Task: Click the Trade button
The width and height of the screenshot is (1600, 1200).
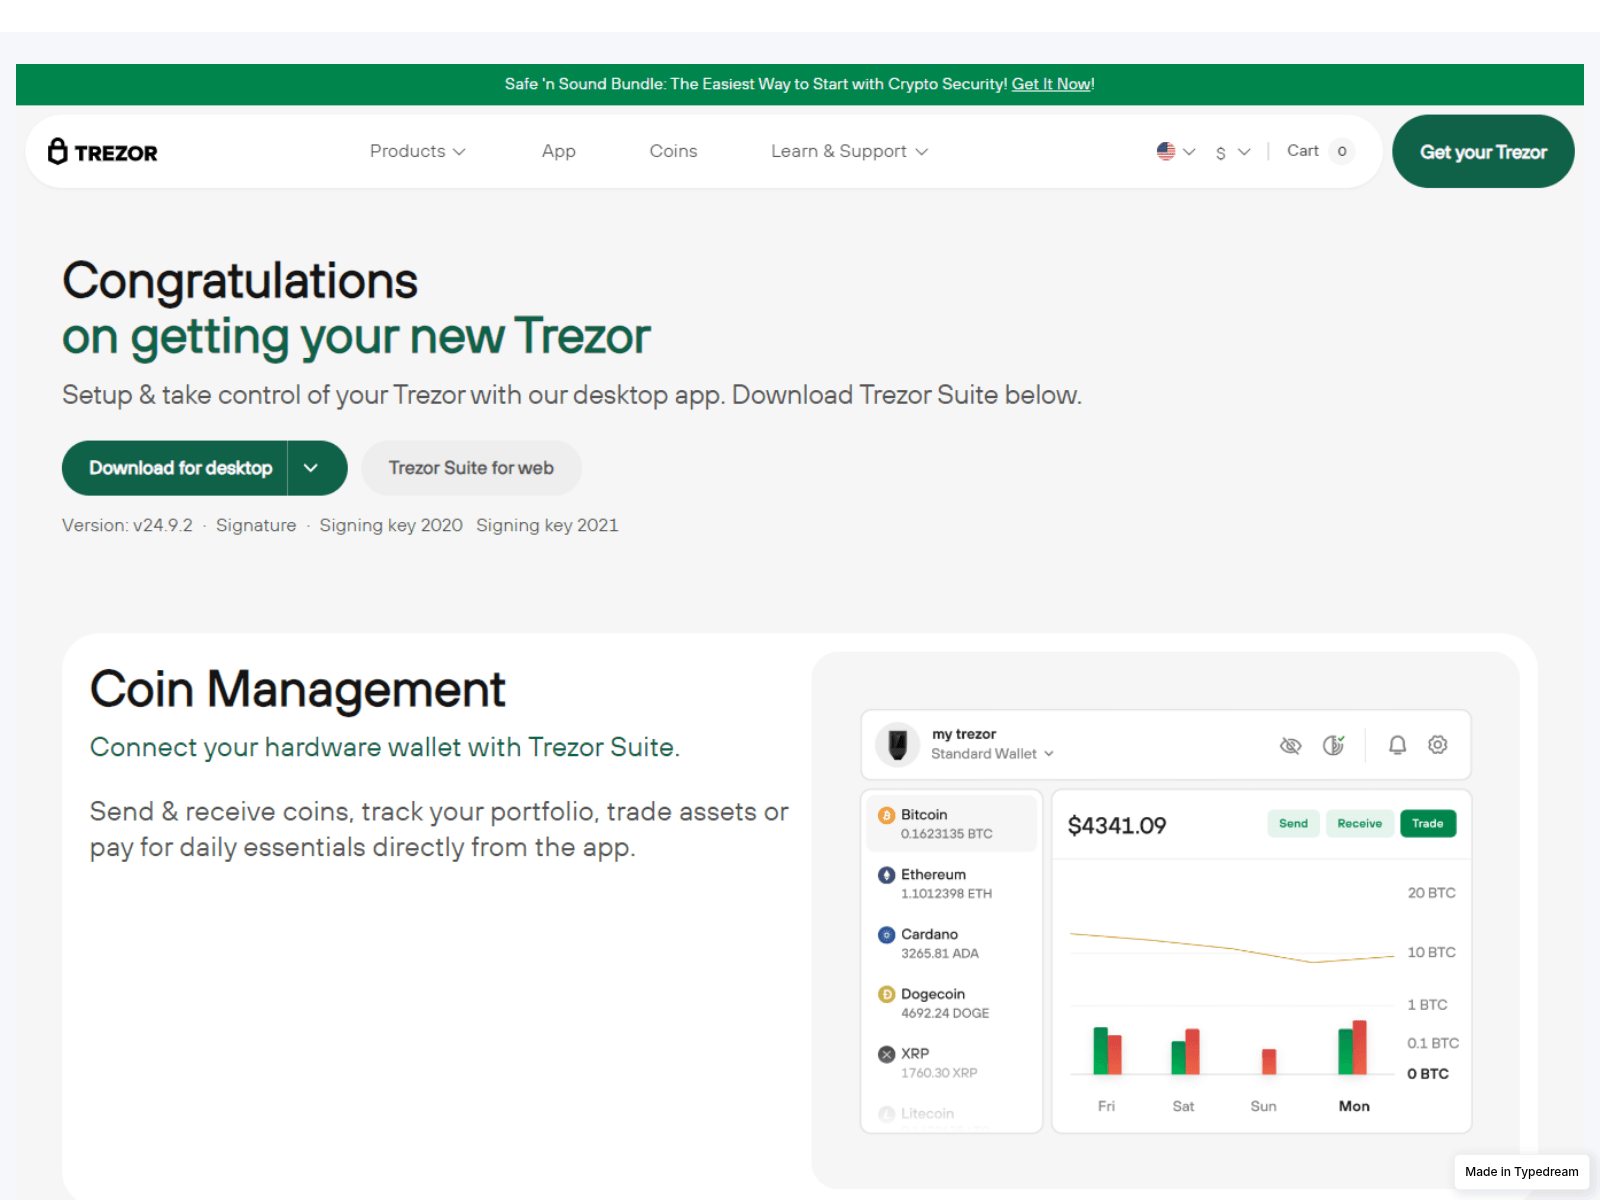Action: pyautogui.click(x=1428, y=824)
